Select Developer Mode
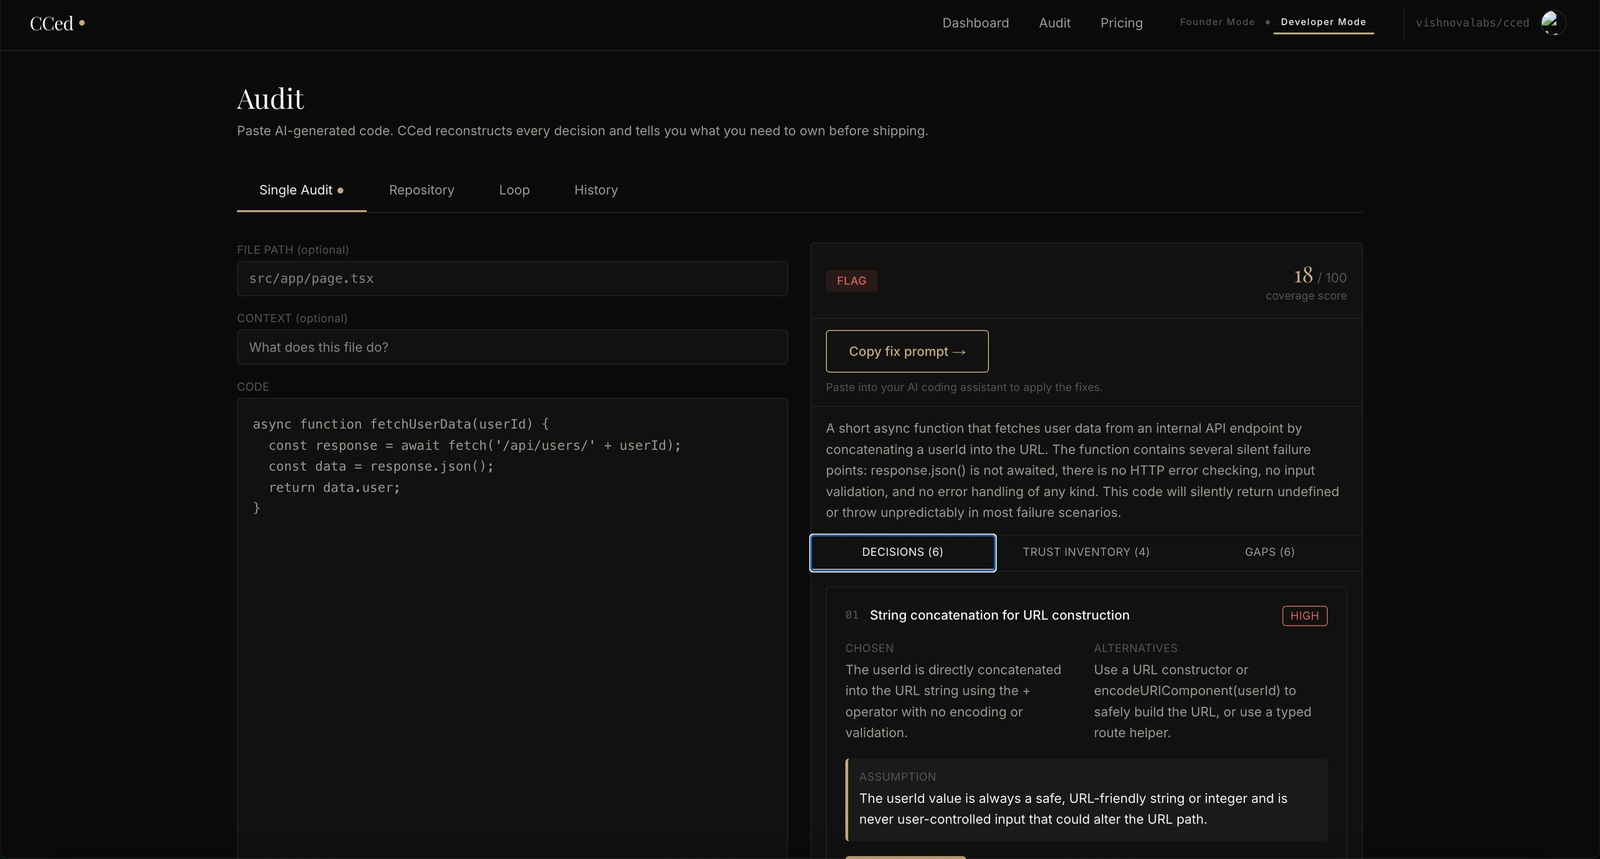 (x=1323, y=22)
